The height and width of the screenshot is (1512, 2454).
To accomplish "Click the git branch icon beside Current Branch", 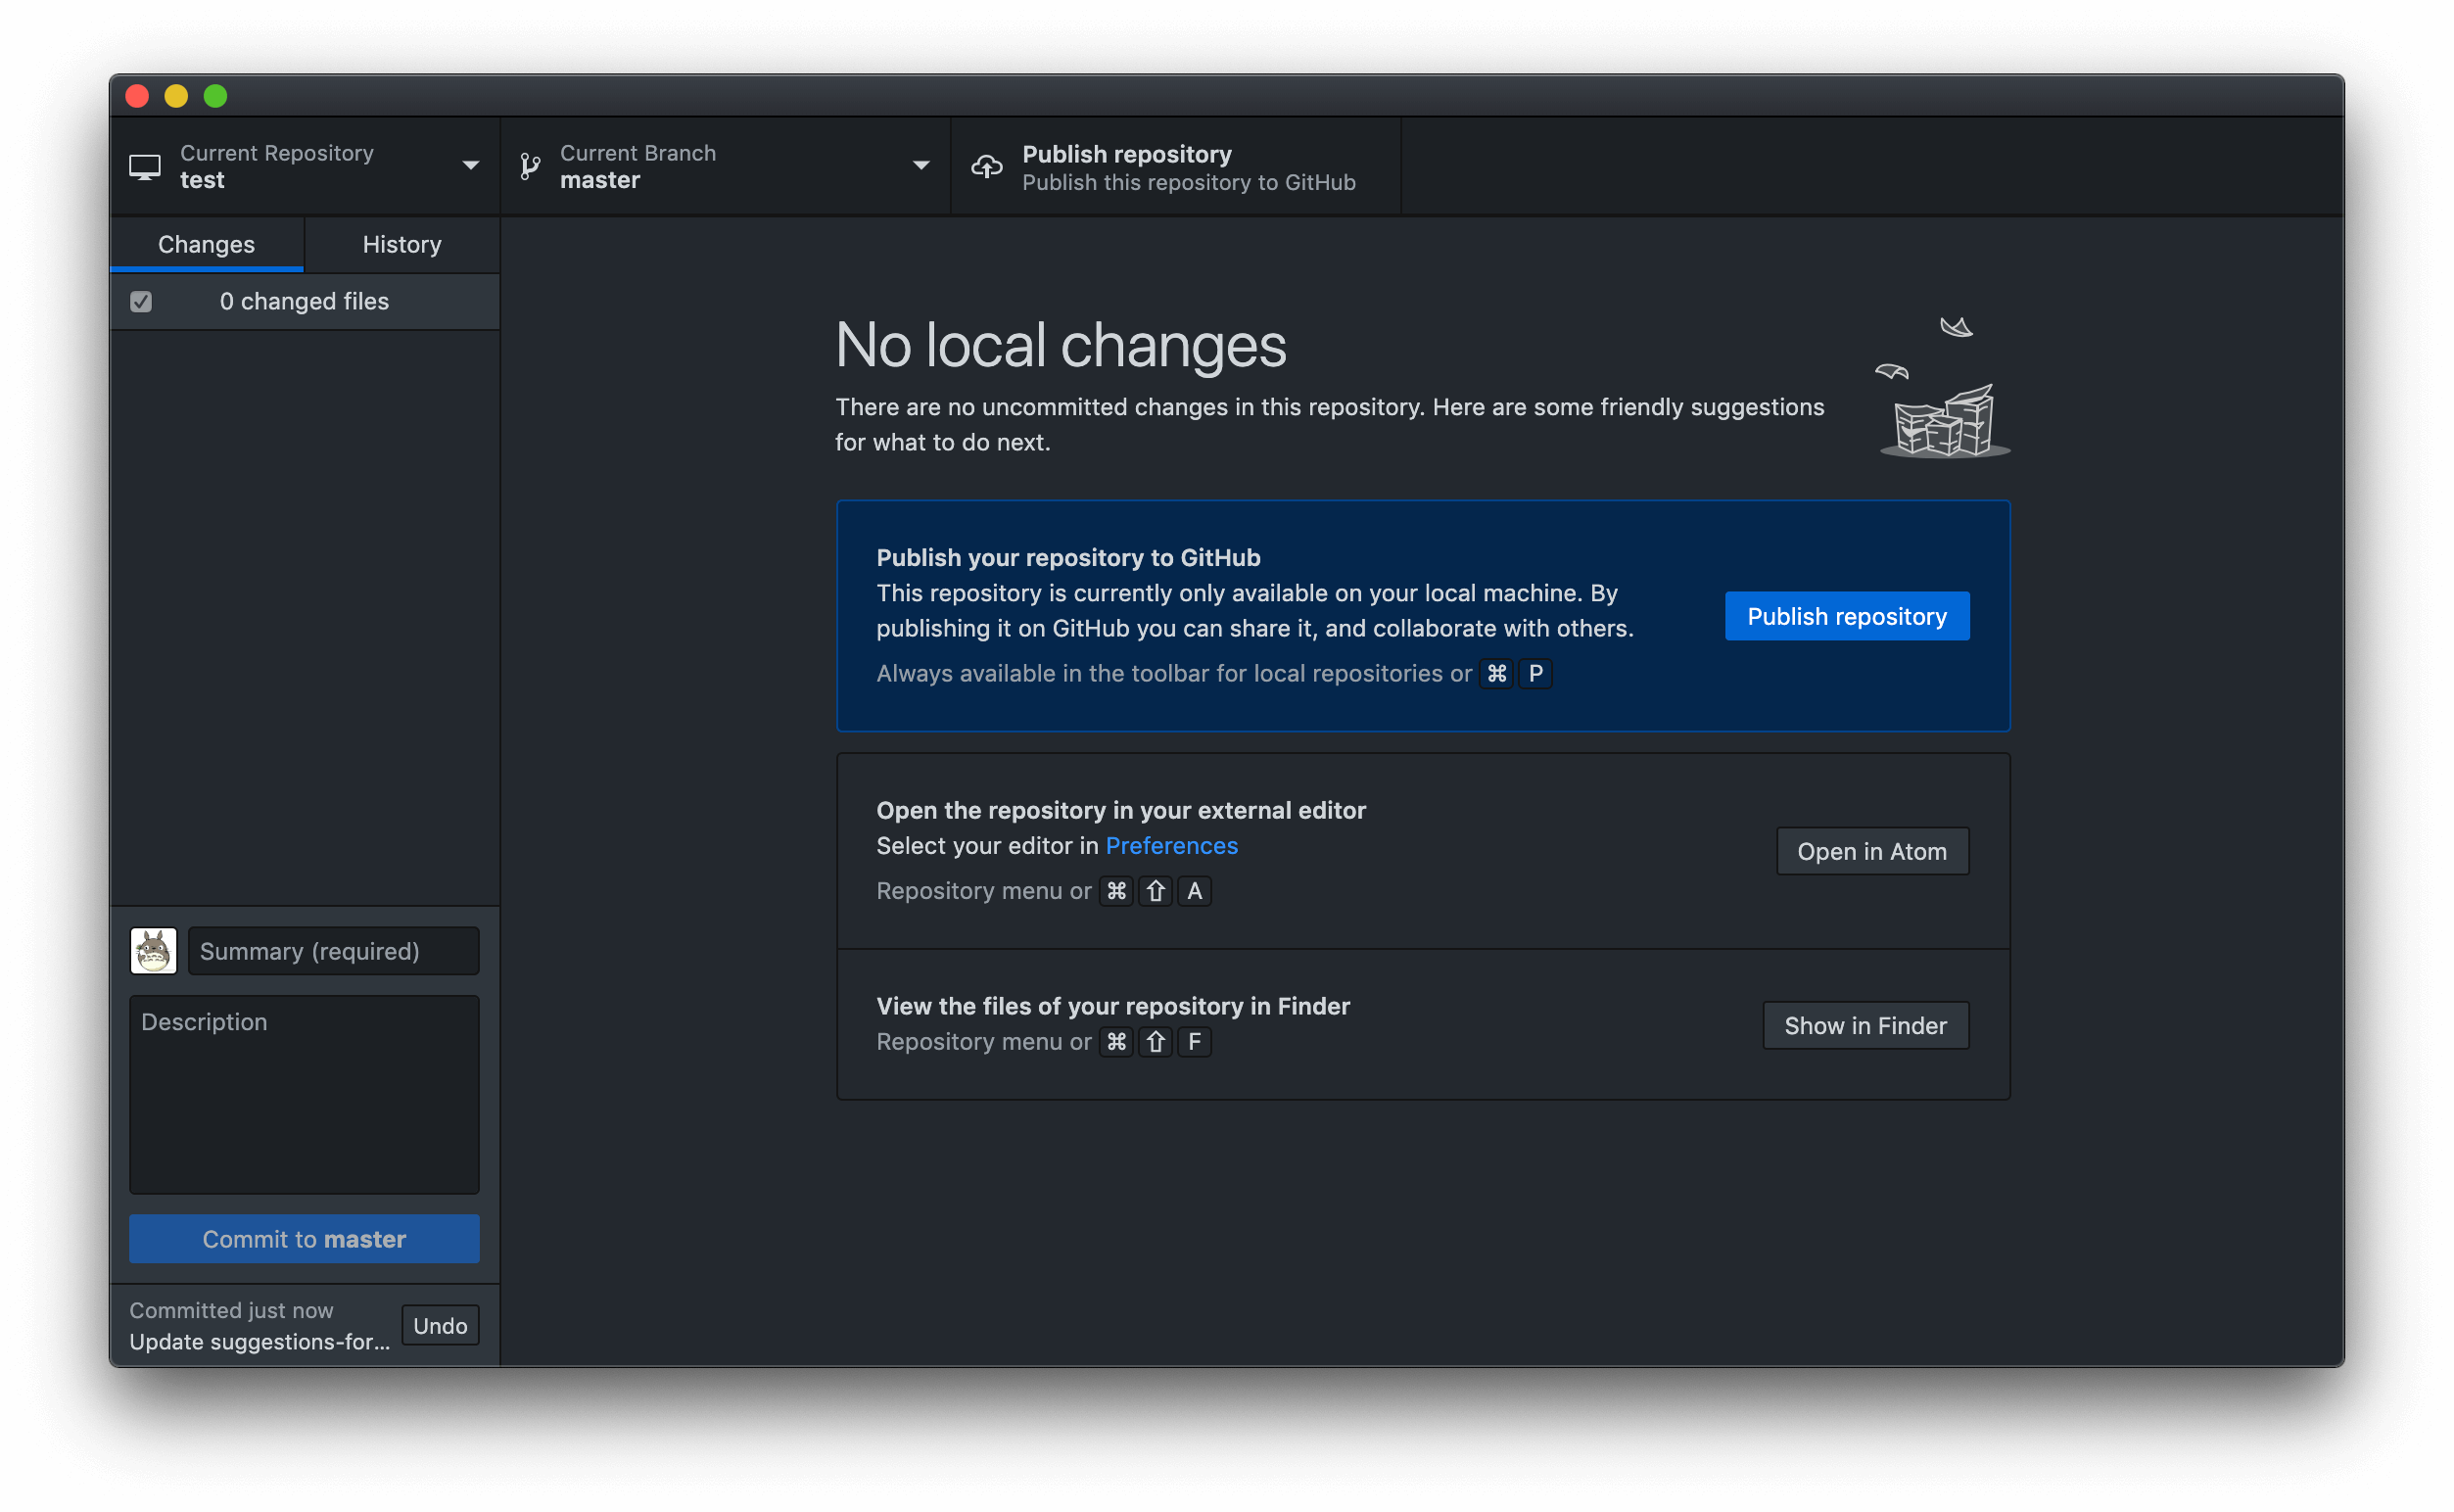I will 530,167.
